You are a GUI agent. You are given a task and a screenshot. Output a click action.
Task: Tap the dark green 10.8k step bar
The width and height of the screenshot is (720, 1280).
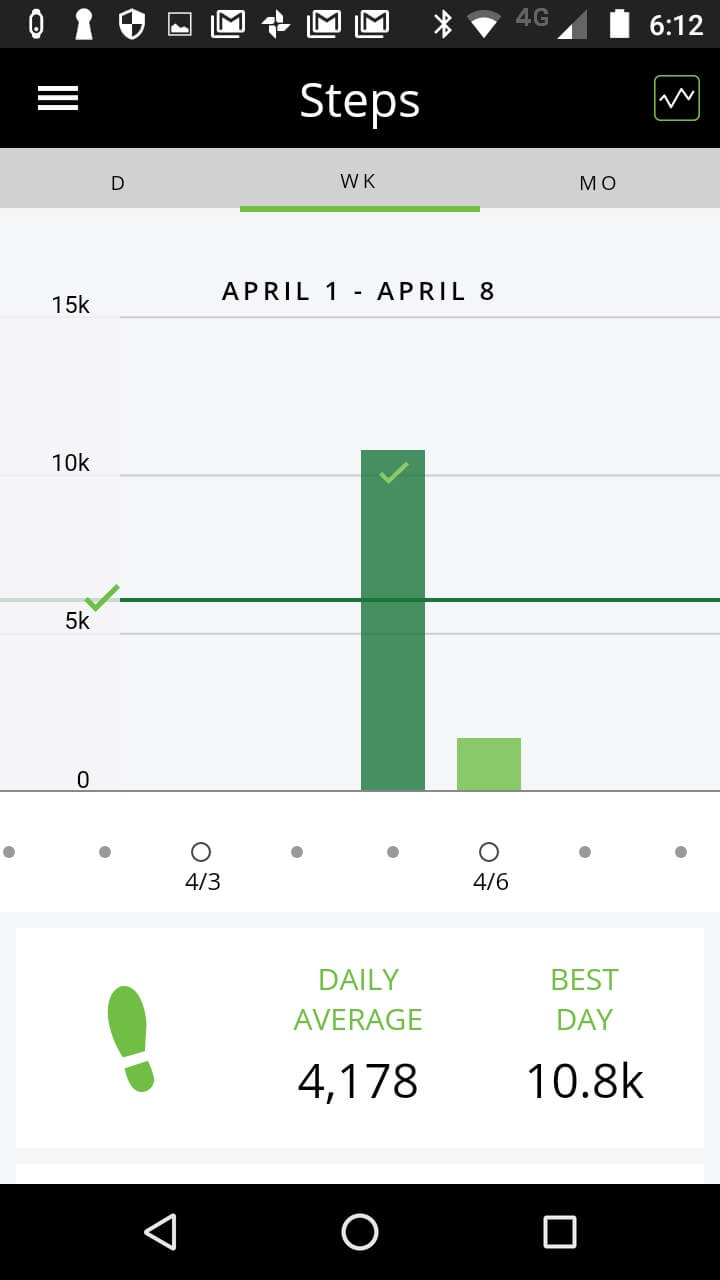point(393,620)
